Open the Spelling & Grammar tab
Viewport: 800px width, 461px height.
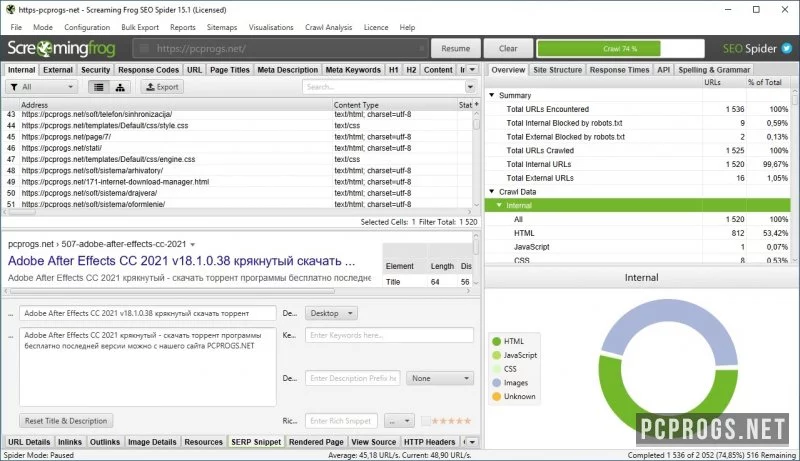(x=714, y=70)
